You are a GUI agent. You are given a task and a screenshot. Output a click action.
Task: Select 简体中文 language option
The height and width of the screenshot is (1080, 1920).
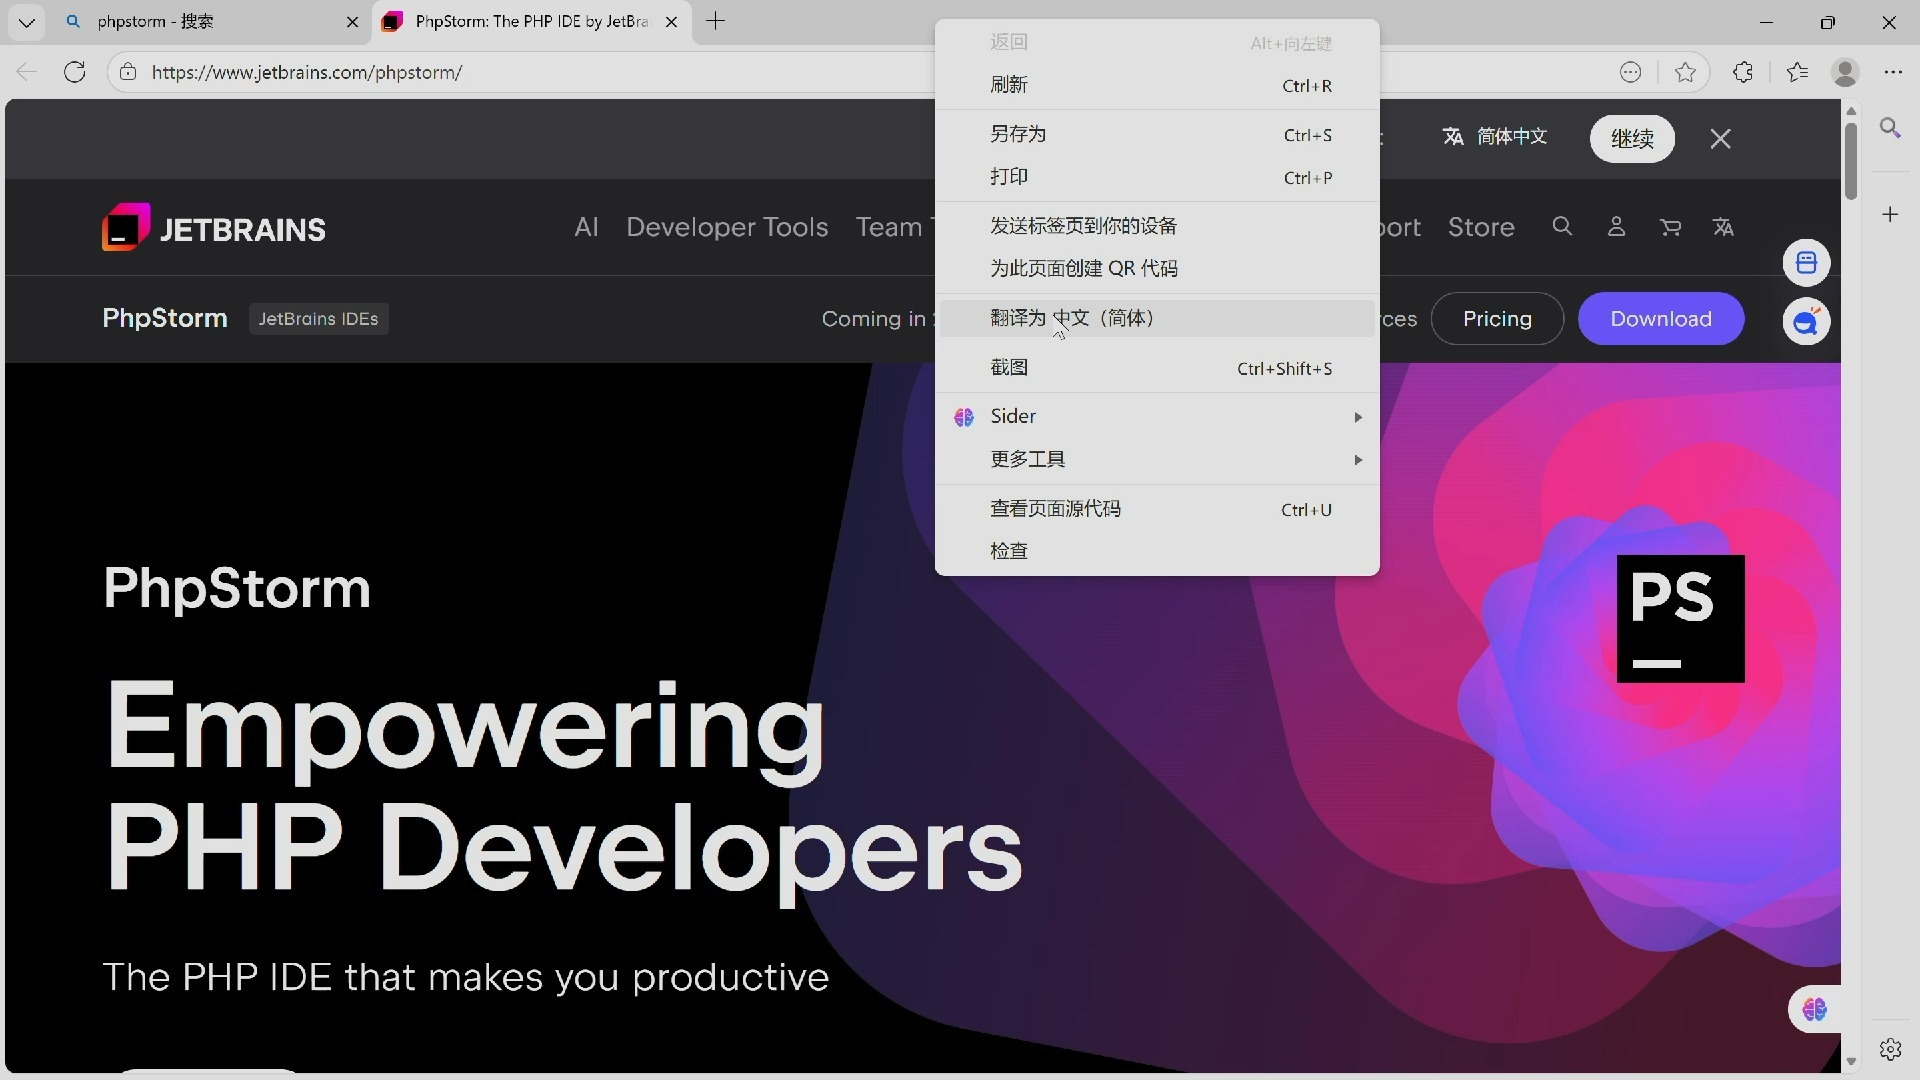tap(1495, 137)
